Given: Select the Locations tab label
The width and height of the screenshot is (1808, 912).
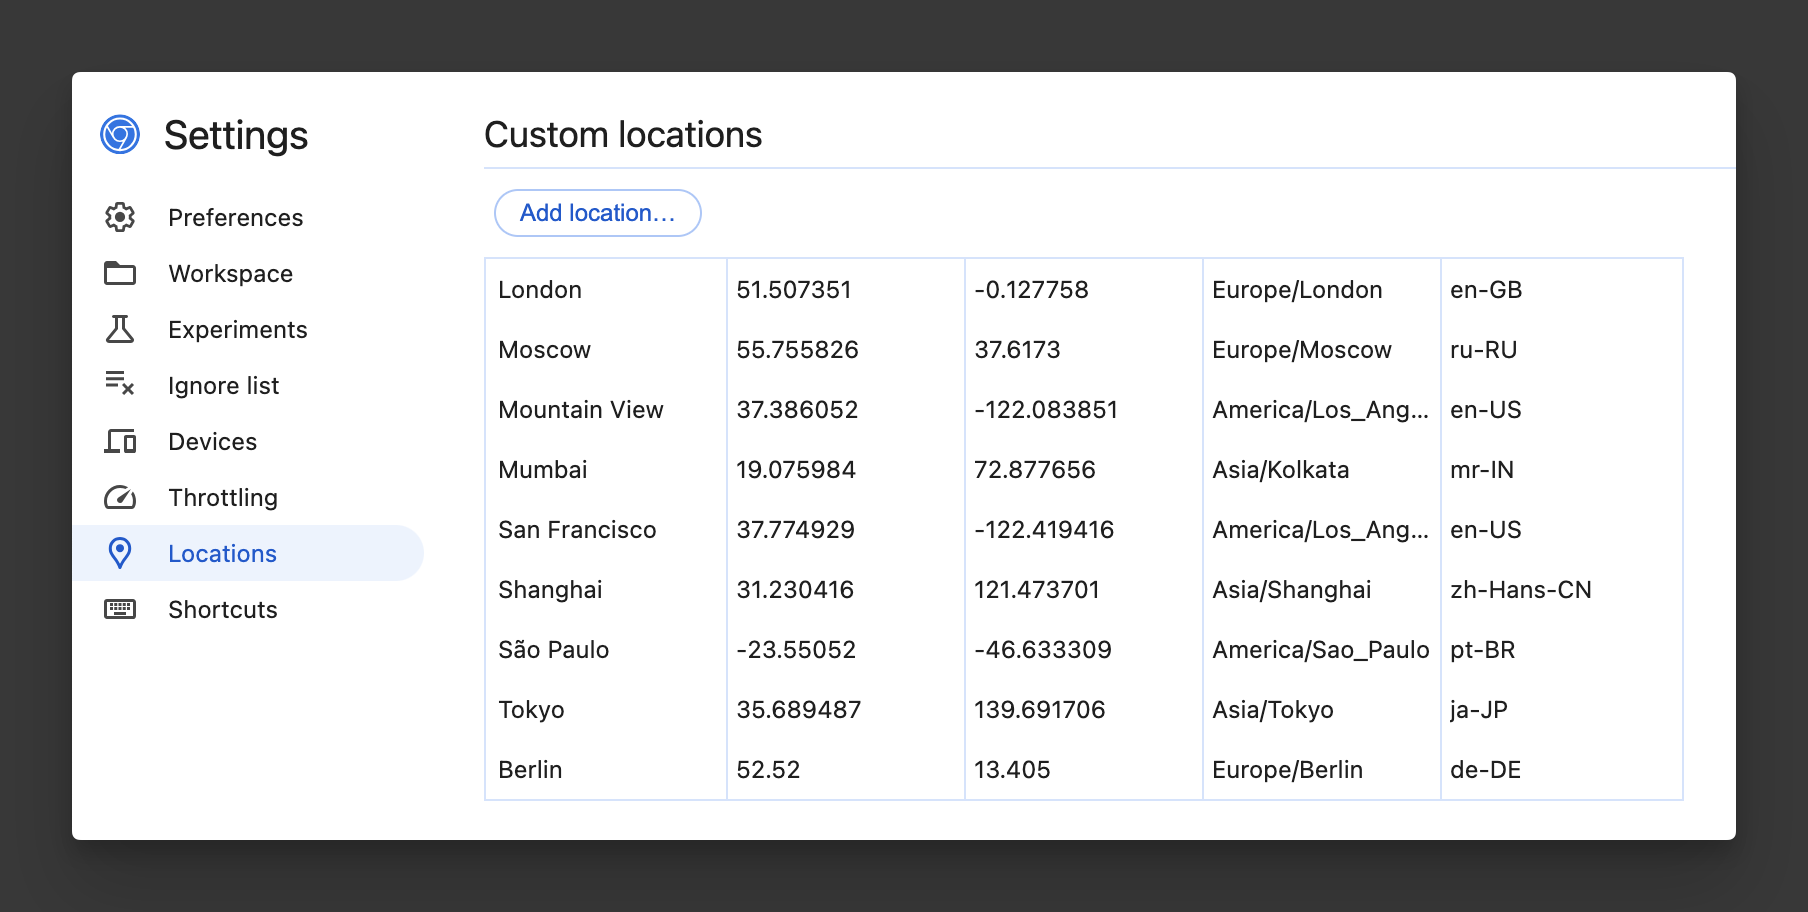Looking at the screenshot, I should point(222,554).
